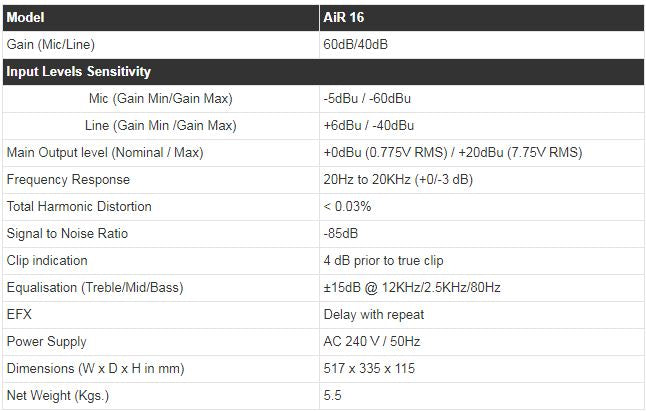
Task: Click the "Delay with repeat" EFX value
Action: (374, 315)
